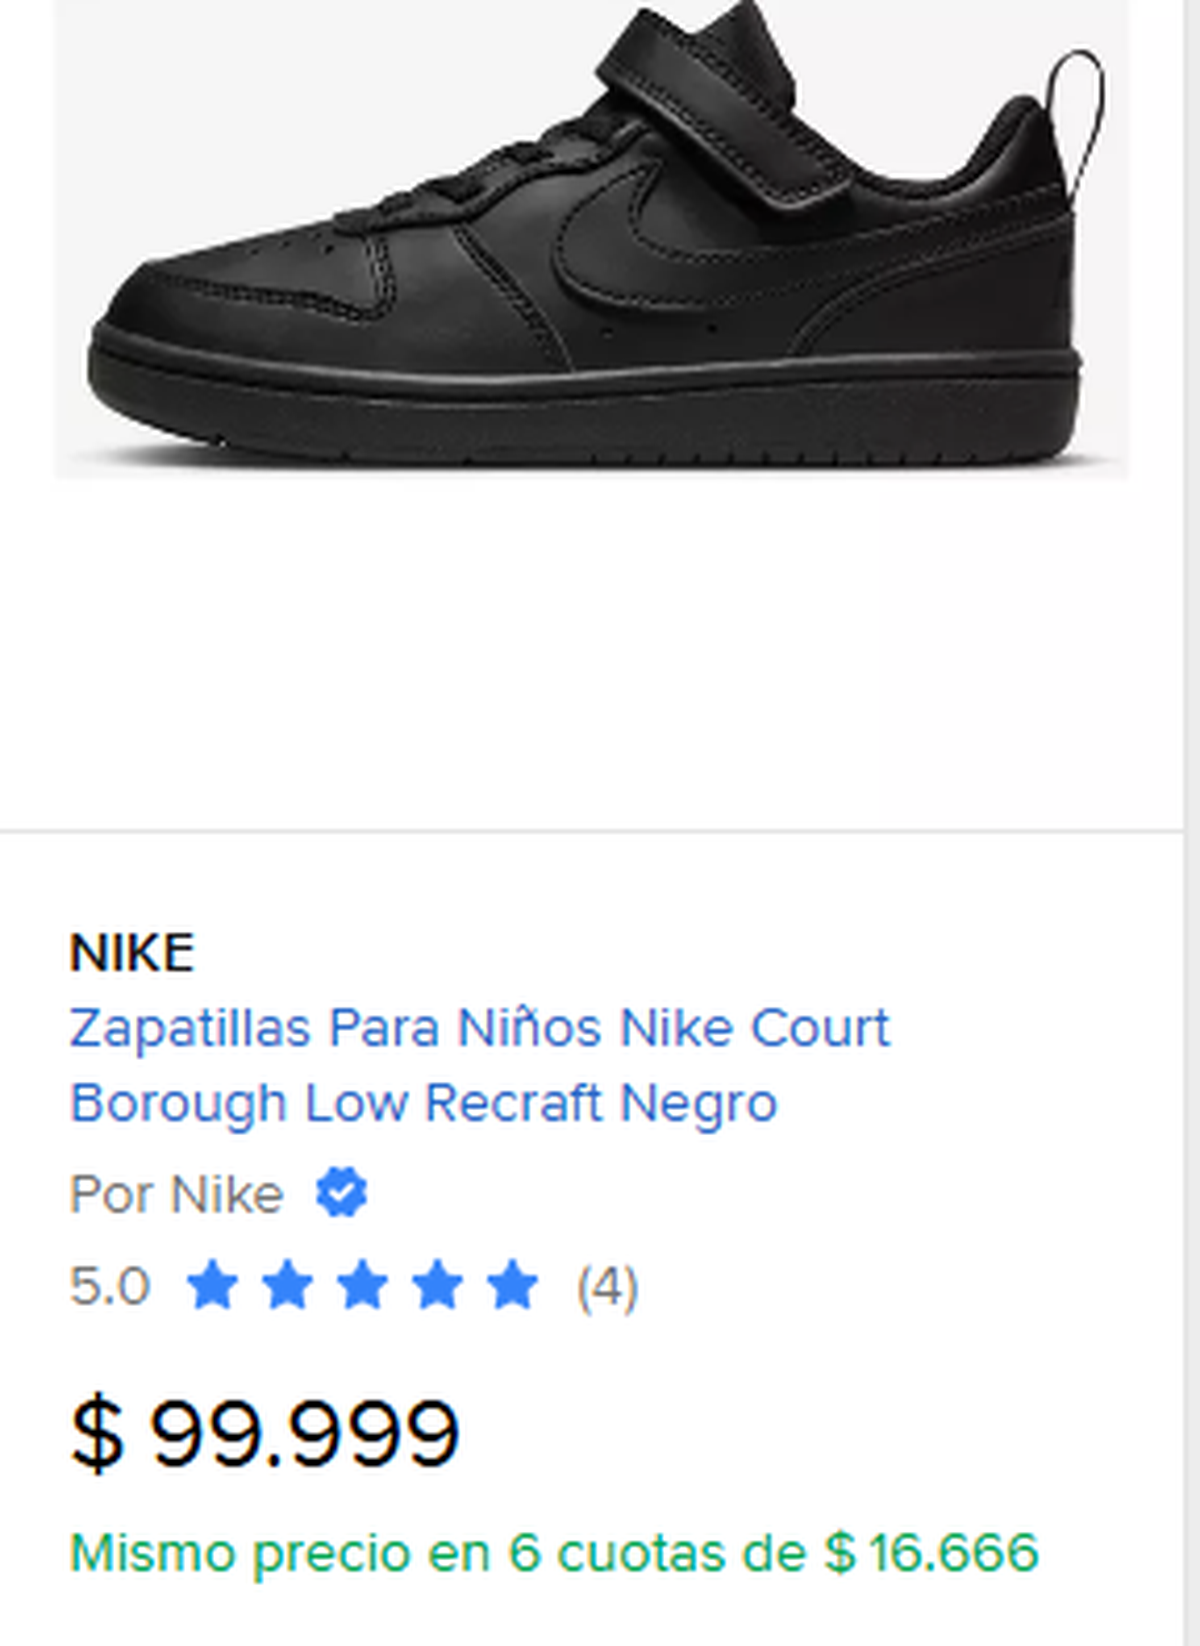The image size is (1200, 1646).
Task: Open the (4) reviews count
Action: pos(607,1286)
